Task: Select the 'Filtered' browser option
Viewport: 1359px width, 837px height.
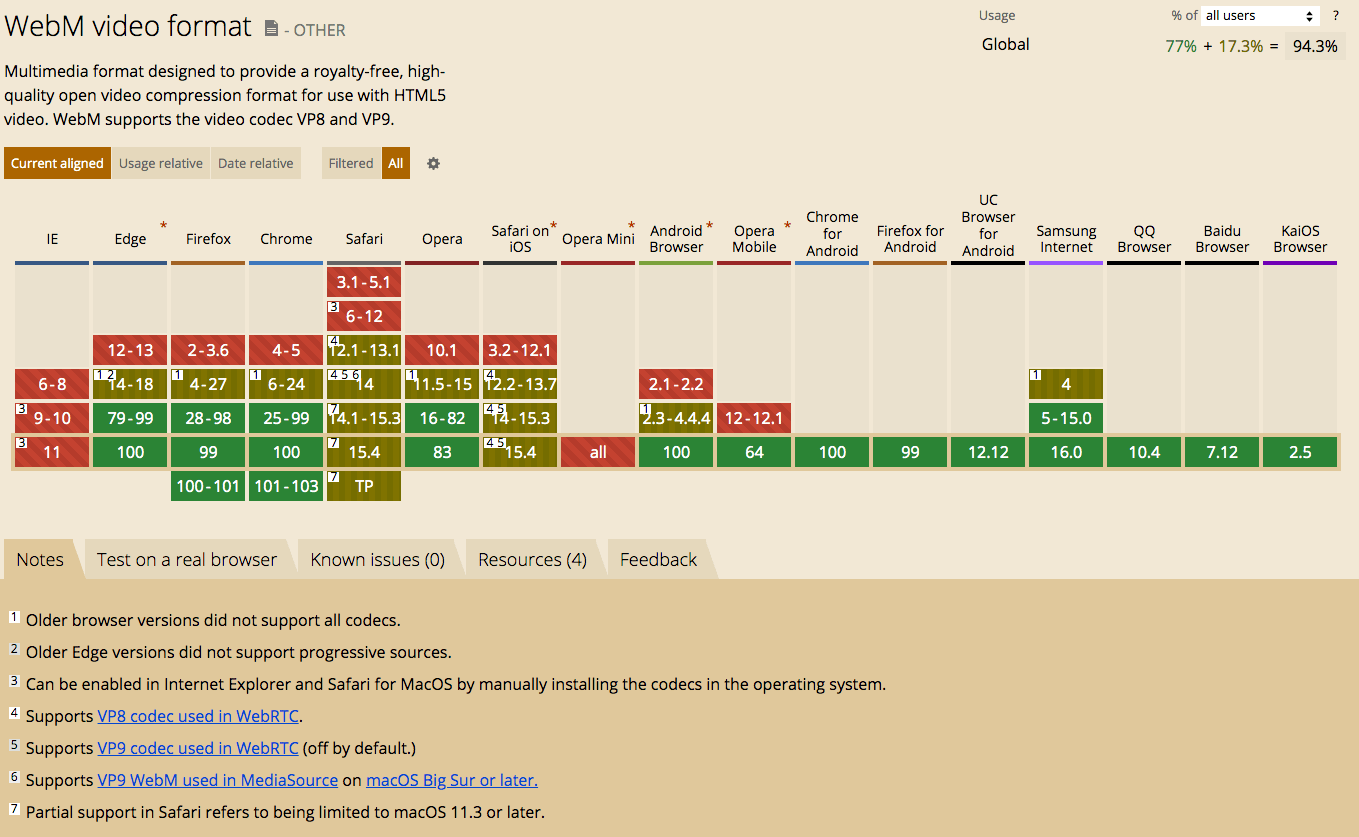Action: point(351,163)
